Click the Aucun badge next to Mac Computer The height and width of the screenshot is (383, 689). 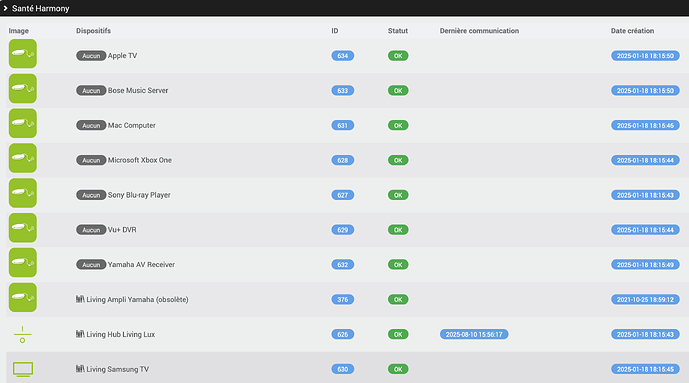(x=91, y=125)
